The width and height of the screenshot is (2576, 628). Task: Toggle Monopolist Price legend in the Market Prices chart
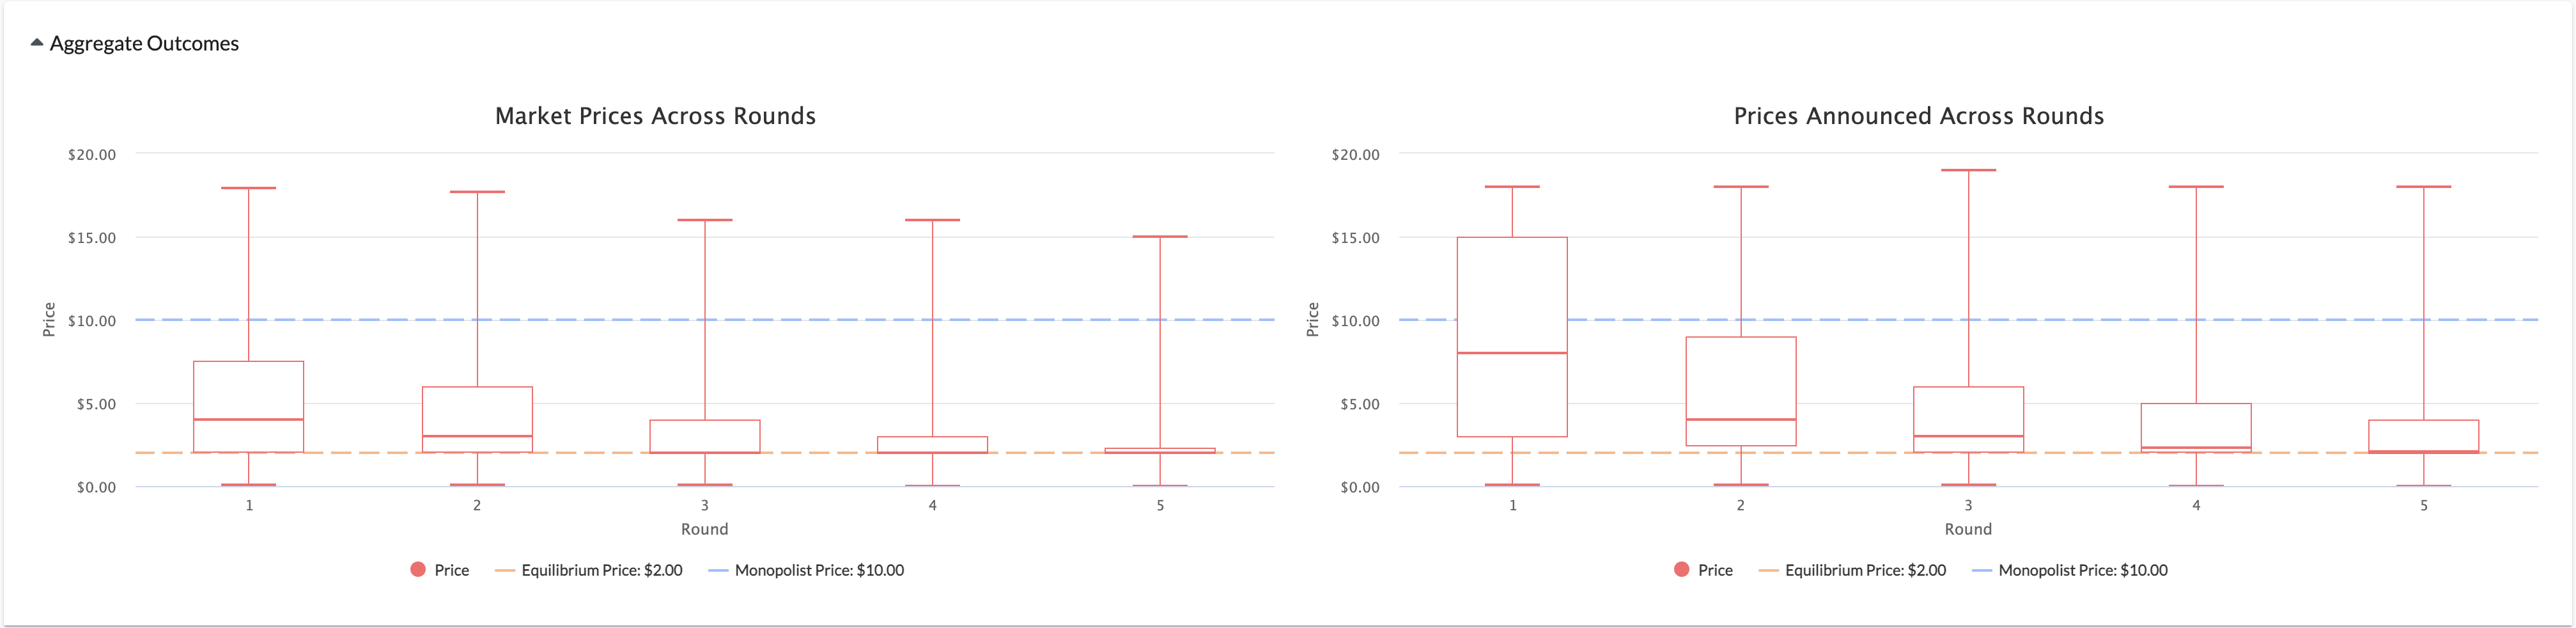(x=806, y=570)
